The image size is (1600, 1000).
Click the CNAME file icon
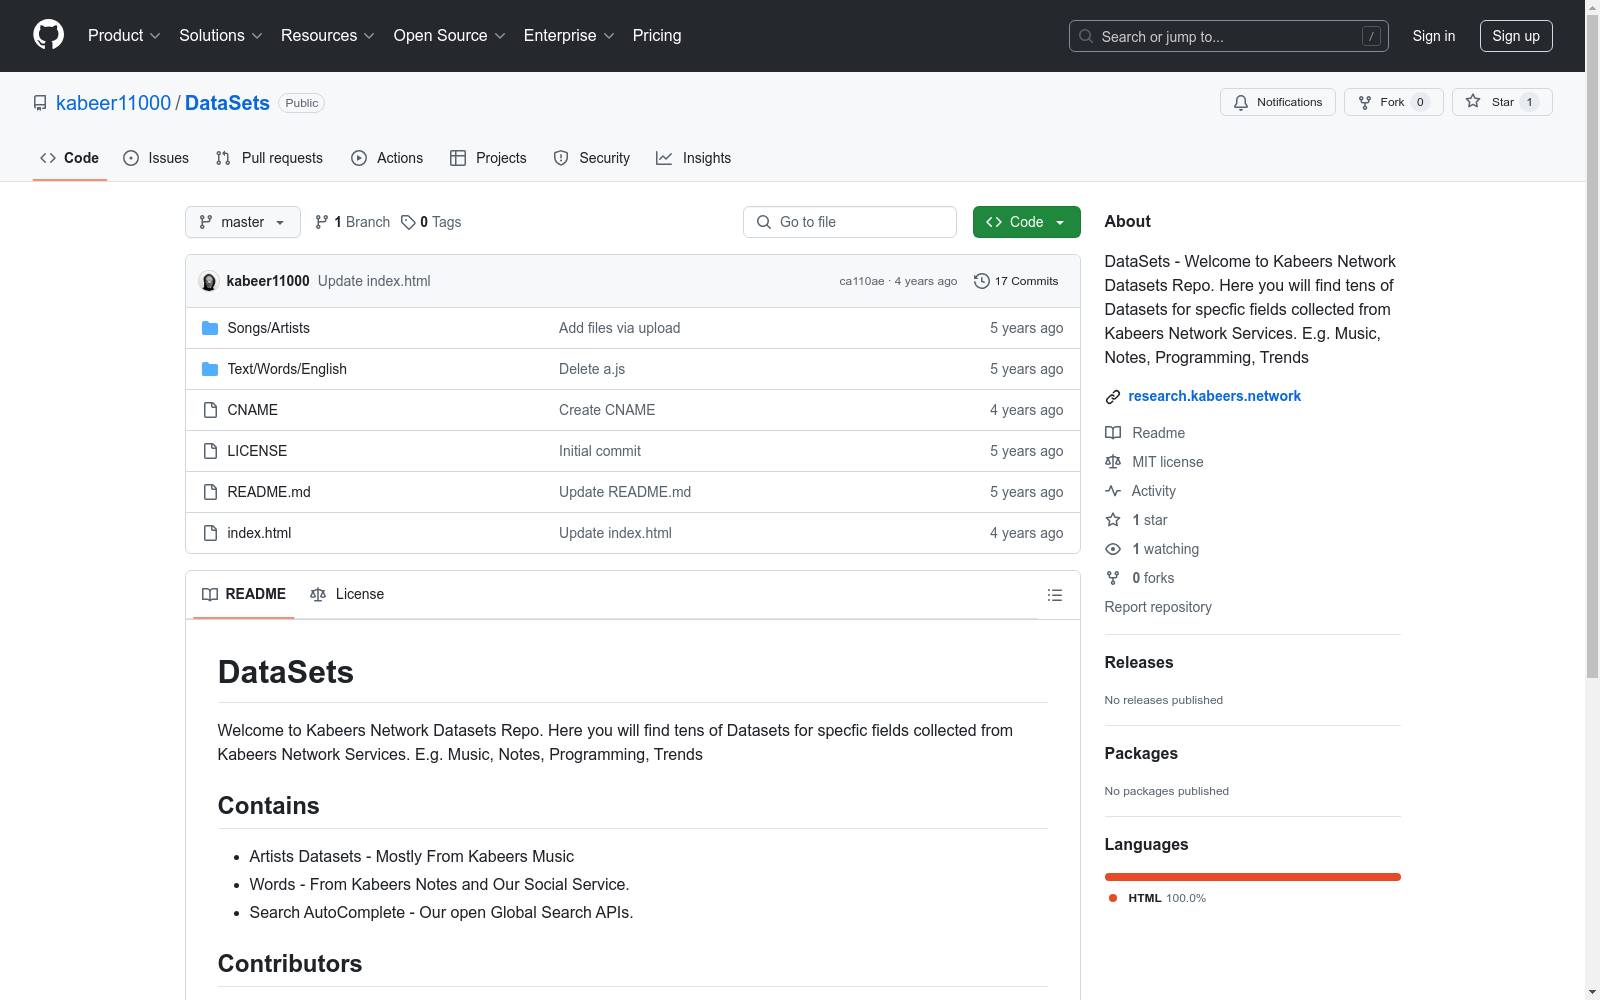tap(210, 410)
